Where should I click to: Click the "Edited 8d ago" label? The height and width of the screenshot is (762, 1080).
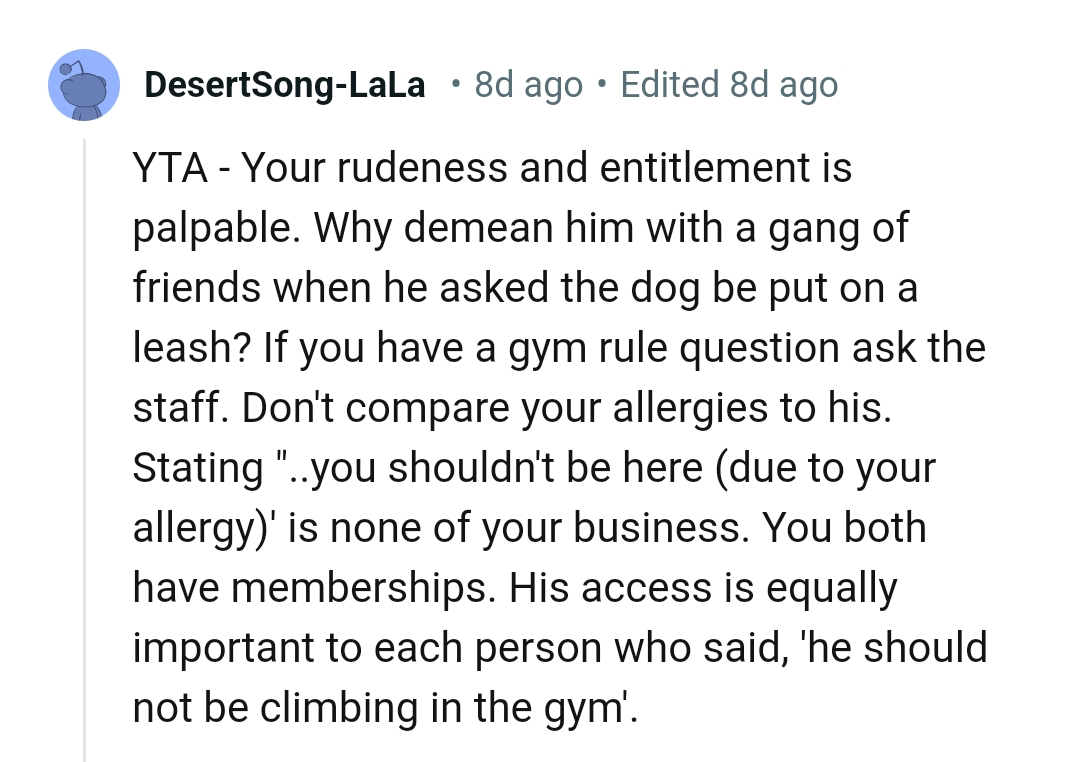point(729,85)
